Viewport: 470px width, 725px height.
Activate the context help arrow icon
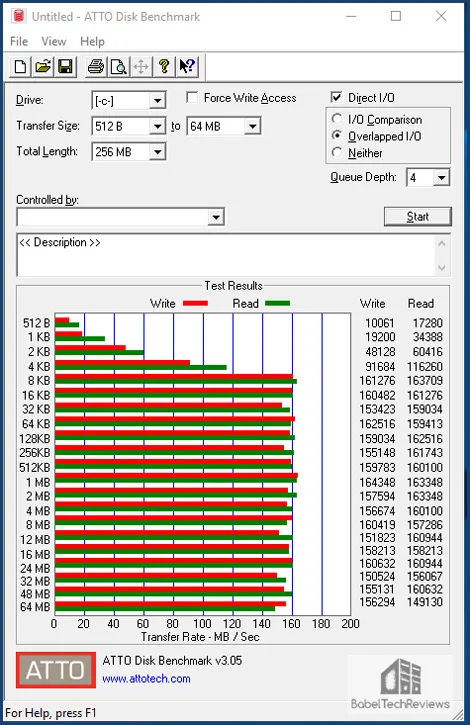pyautogui.click(x=187, y=67)
